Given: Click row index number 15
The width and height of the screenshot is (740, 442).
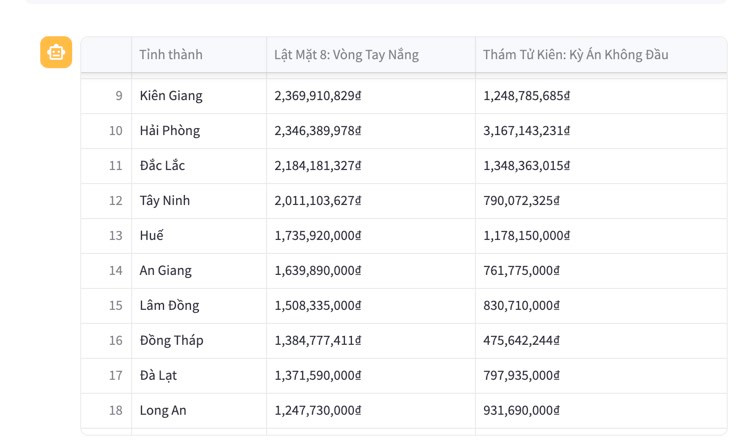Looking at the screenshot, I should click(116, 305).
